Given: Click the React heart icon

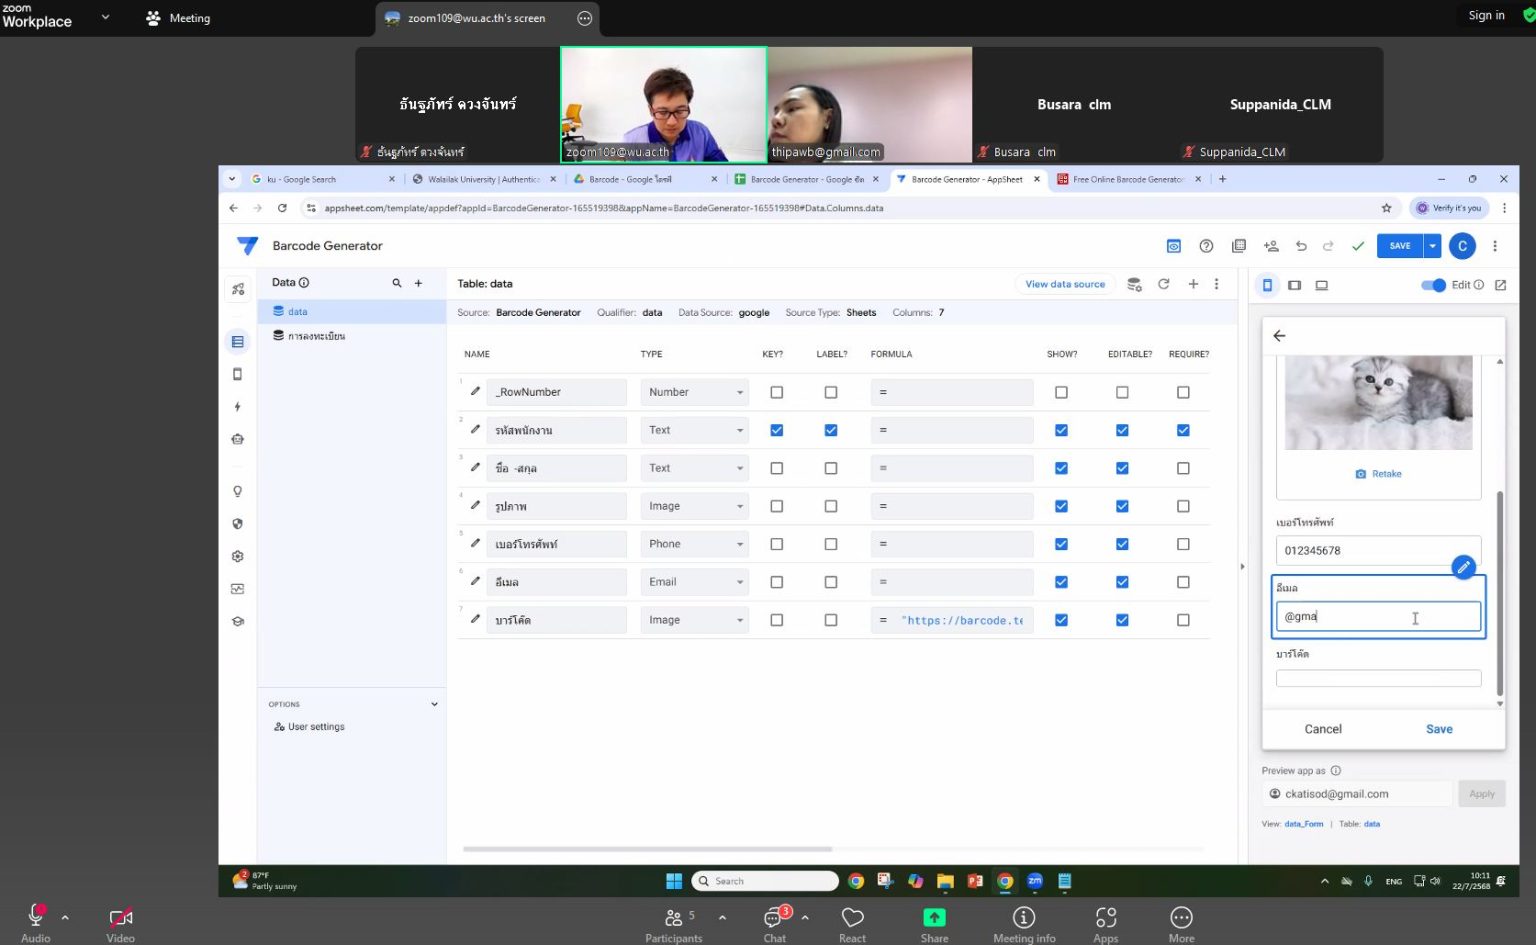Looking at the screenshot, I should point(852,918).
